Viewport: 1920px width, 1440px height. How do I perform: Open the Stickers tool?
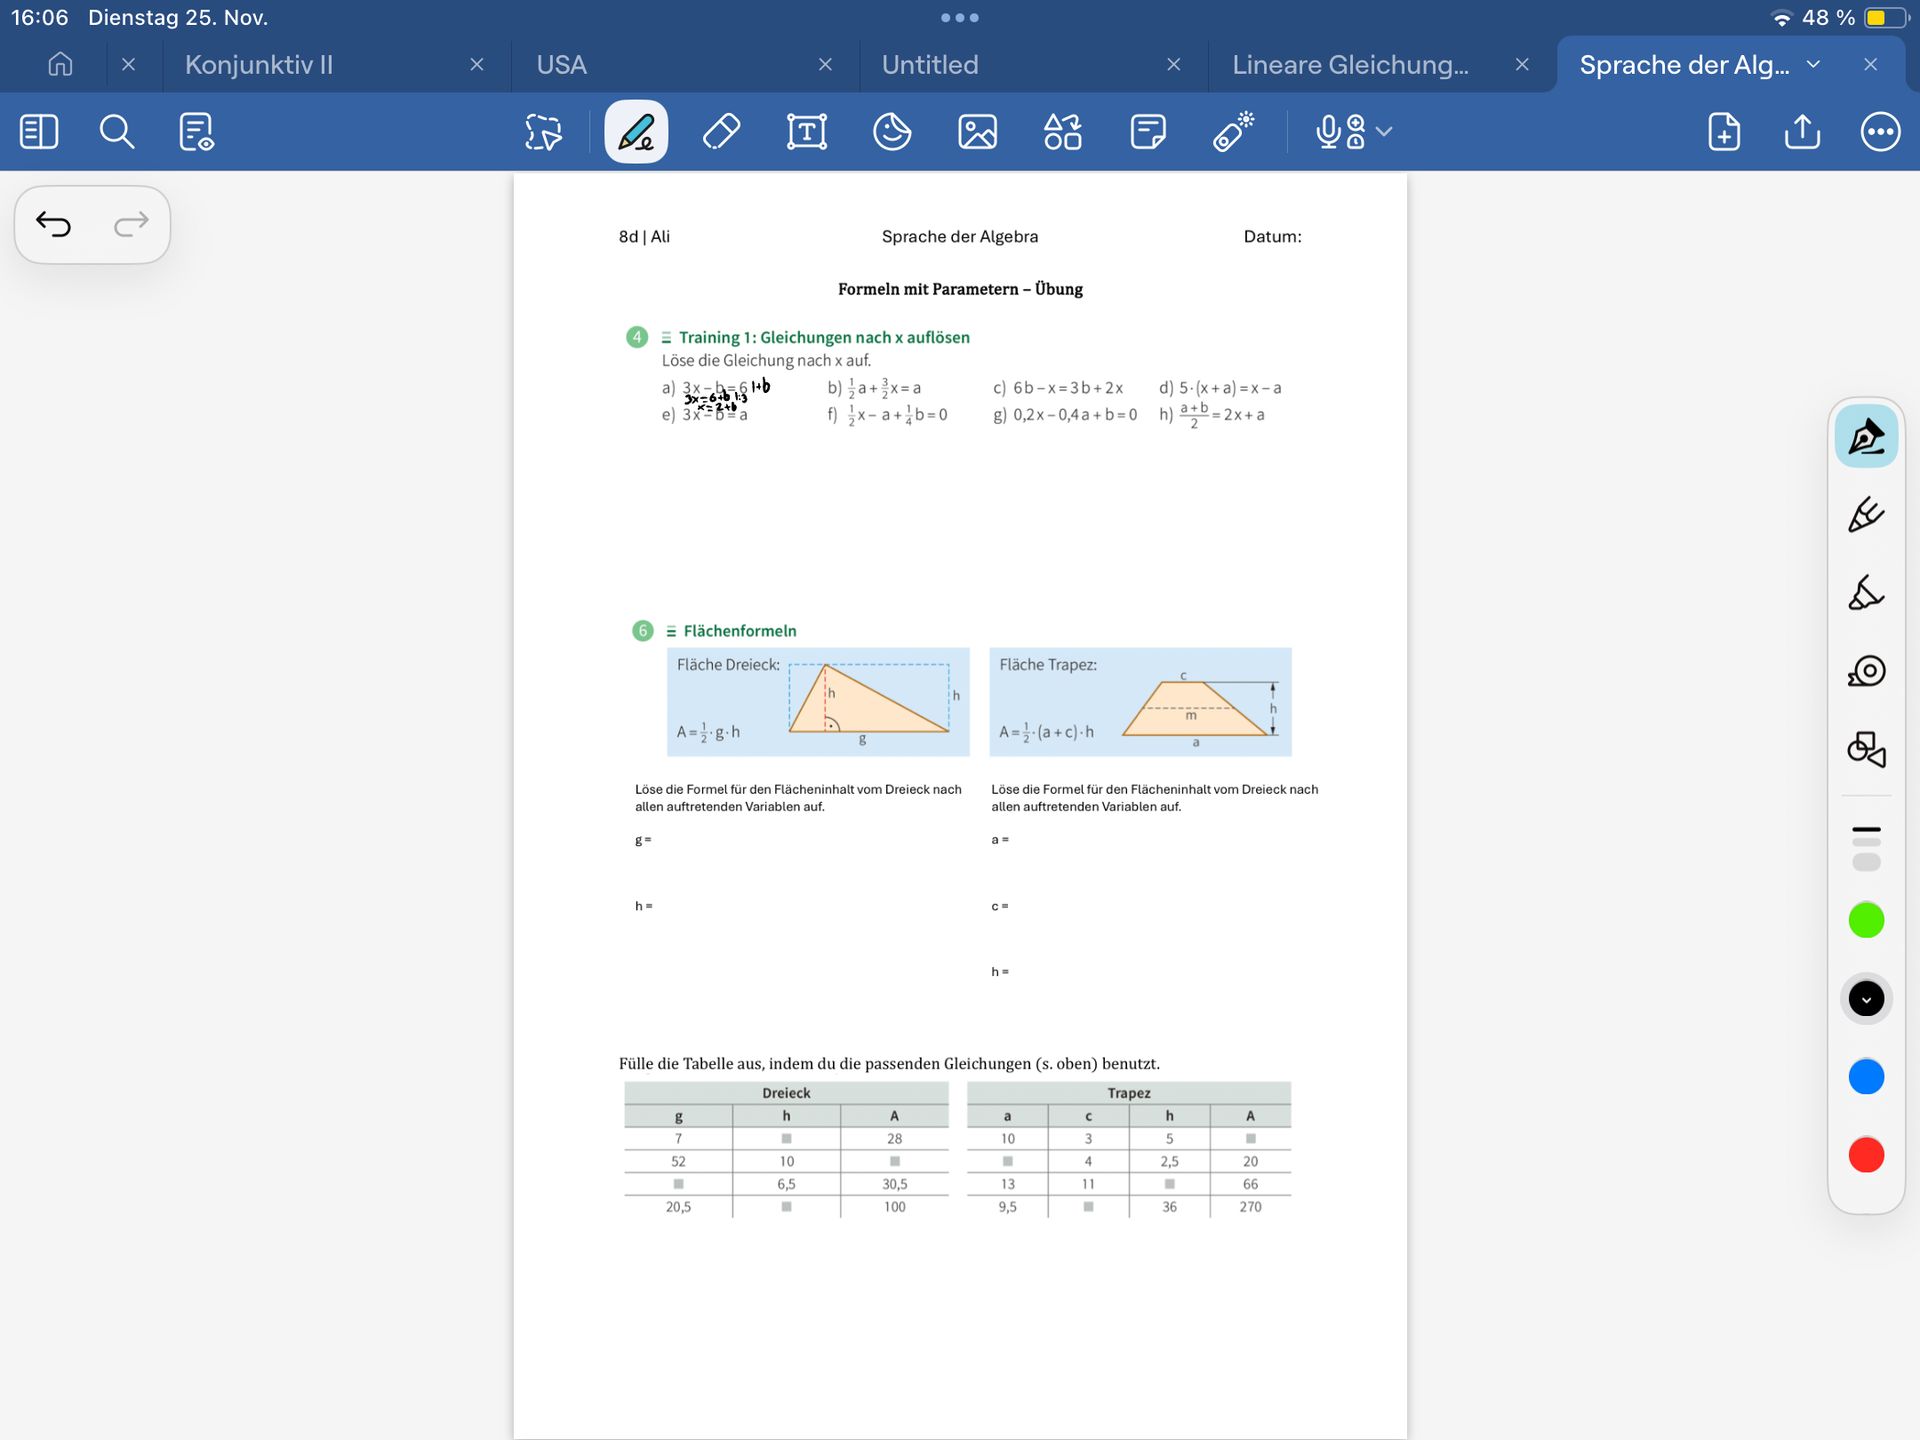click(x=892, y=132)
